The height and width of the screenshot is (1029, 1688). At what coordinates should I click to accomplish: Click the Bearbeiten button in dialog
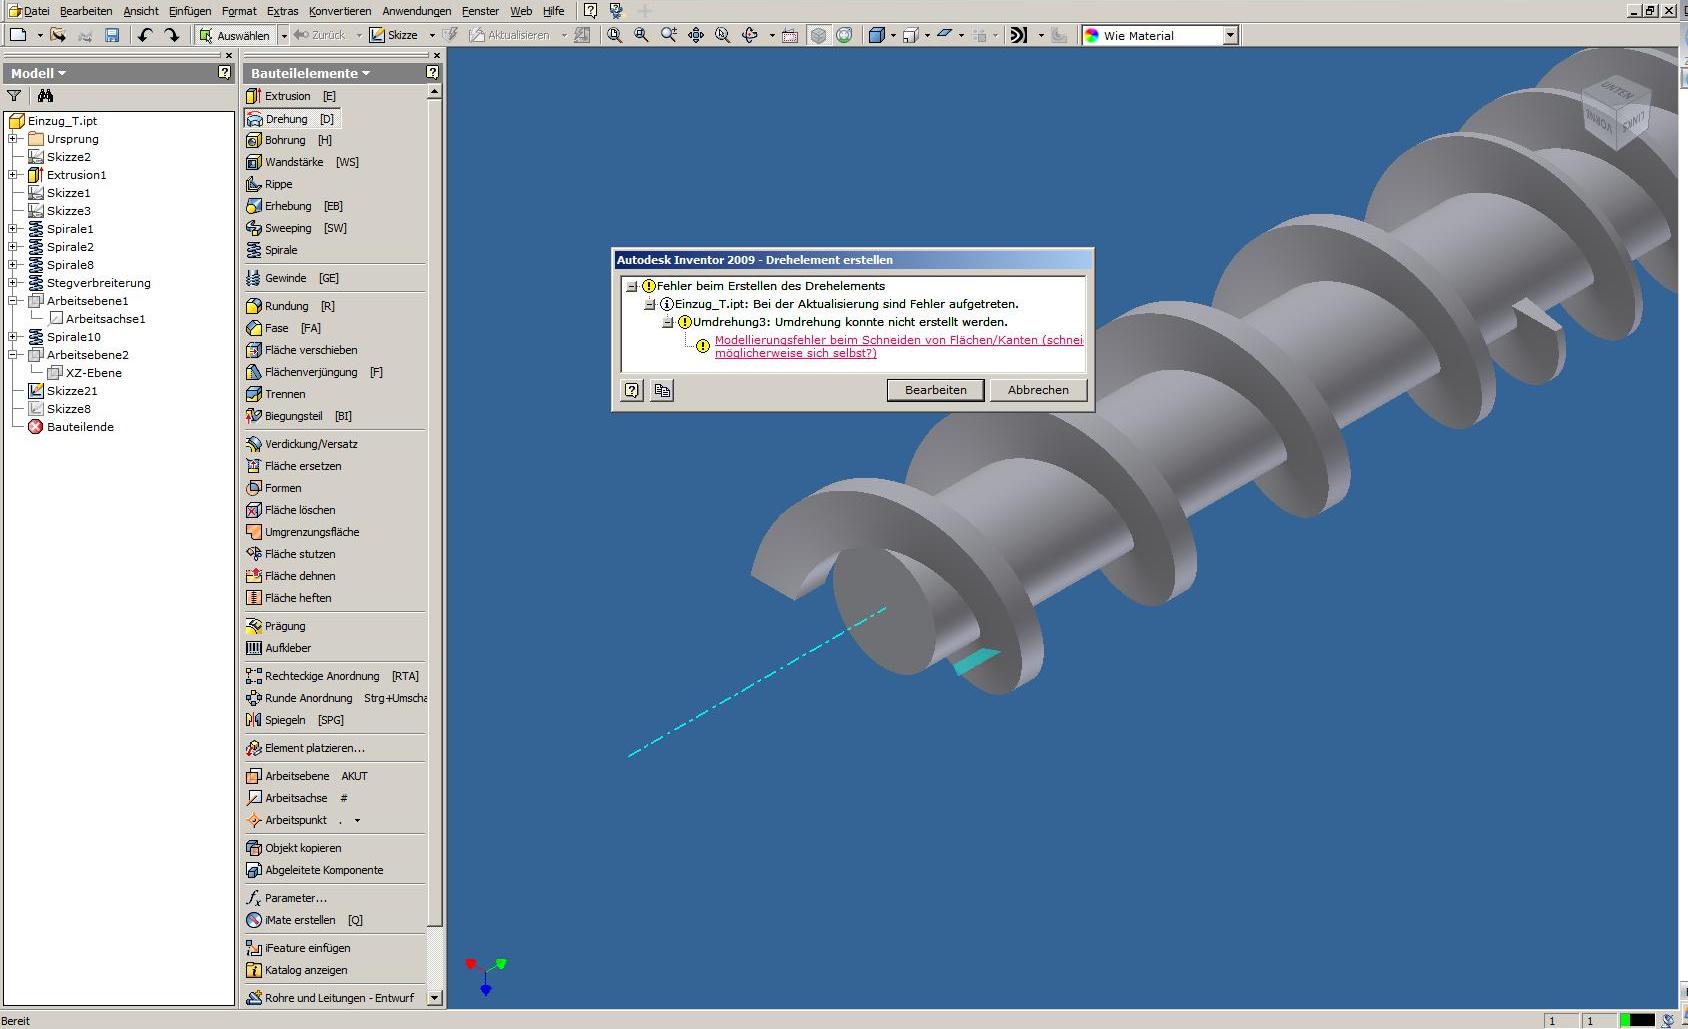click(935, 390)
